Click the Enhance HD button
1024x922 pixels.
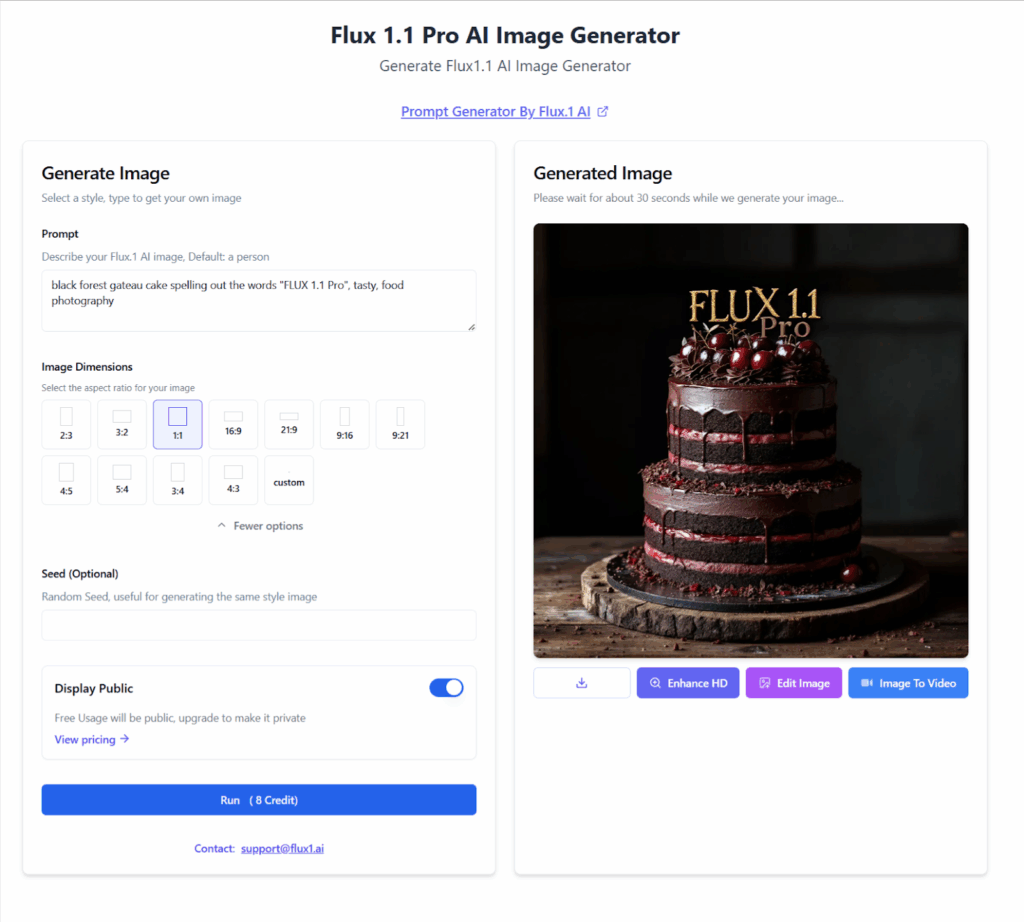pos(688,683)
